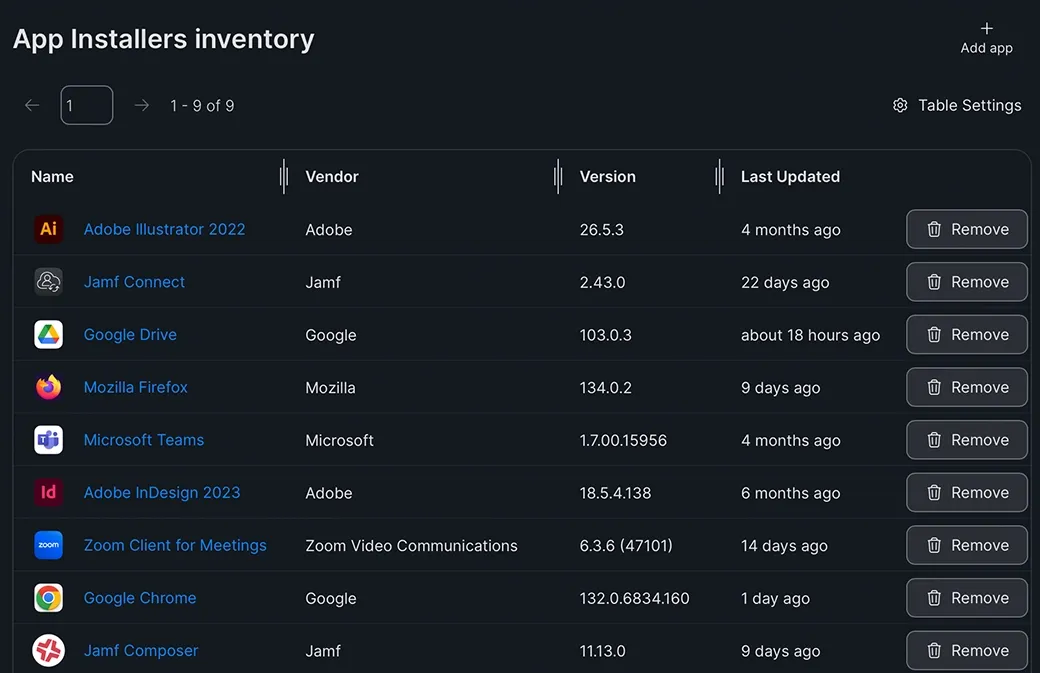This screenshot has height=673, width=1040.
Task: Sort by the Version column header
Action: (608, 176)
